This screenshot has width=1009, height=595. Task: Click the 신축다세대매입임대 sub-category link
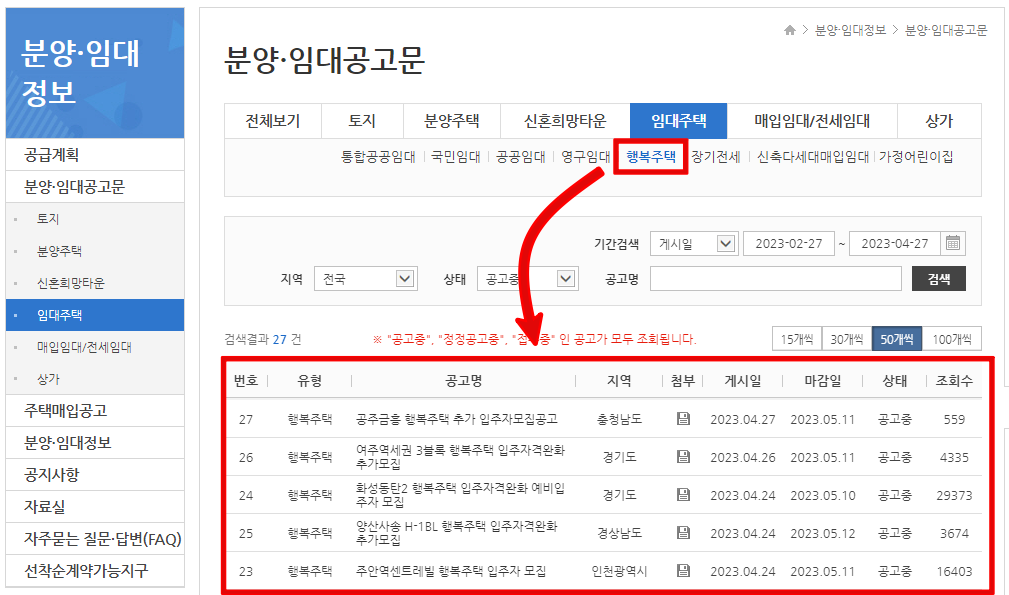[813, 157]
